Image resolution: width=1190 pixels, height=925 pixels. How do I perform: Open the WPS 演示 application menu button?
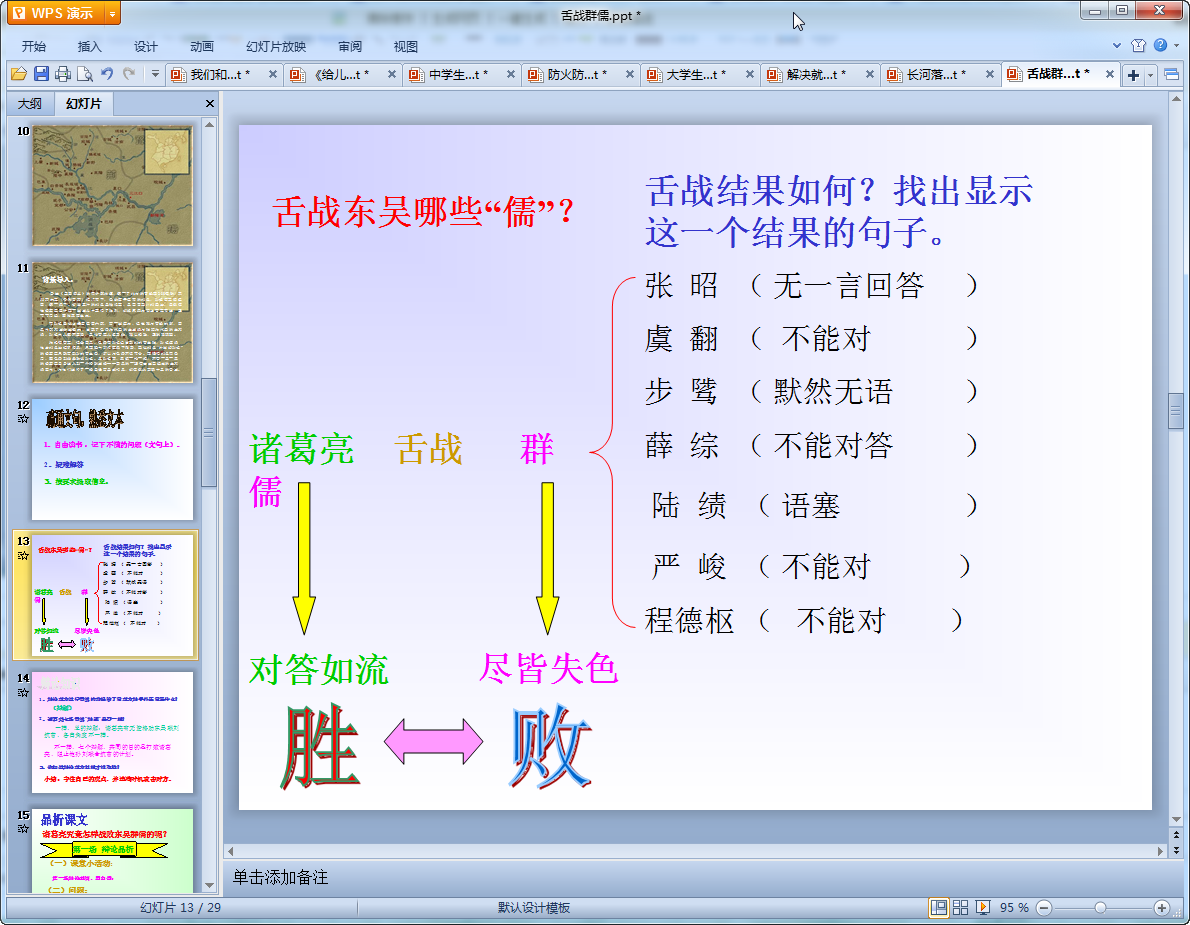[55, 13]
